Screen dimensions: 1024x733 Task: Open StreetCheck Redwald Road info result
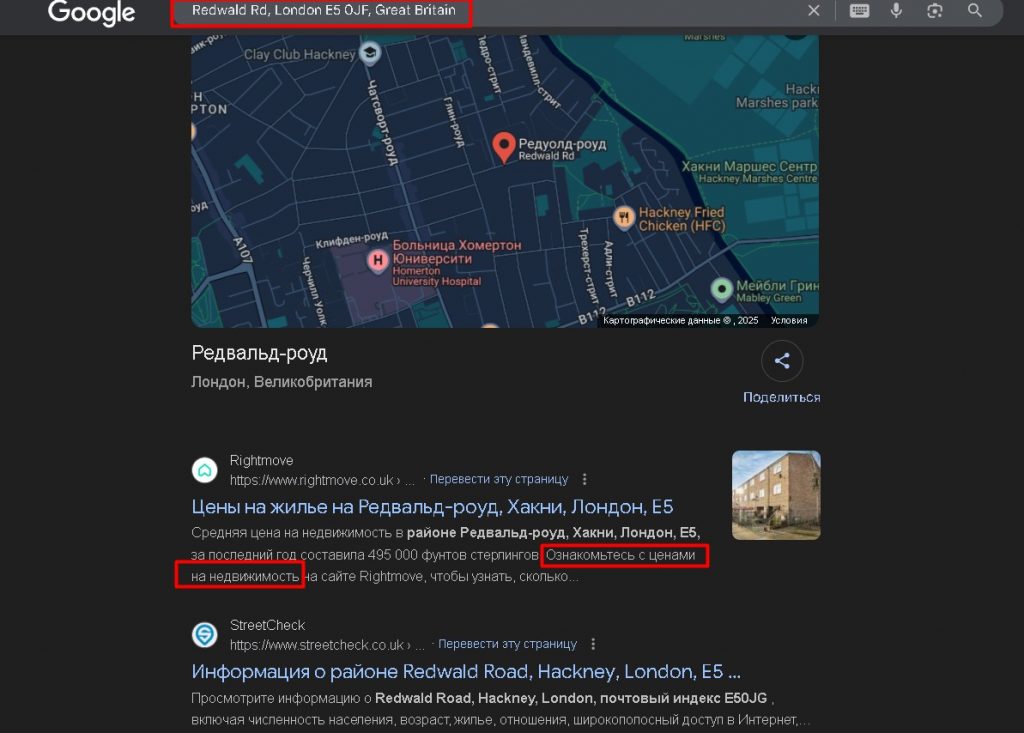(466, 672)
